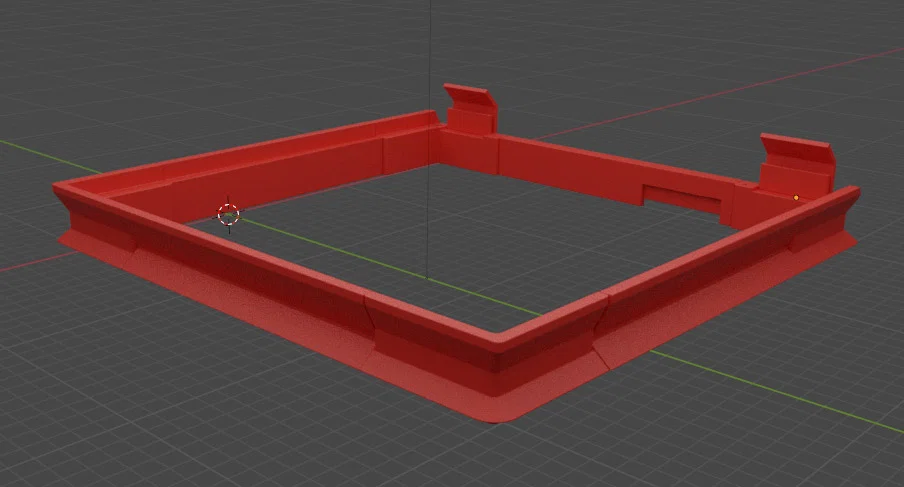904x487 pixels.
Task: Click the orange object origin dot
Action: 796,198
